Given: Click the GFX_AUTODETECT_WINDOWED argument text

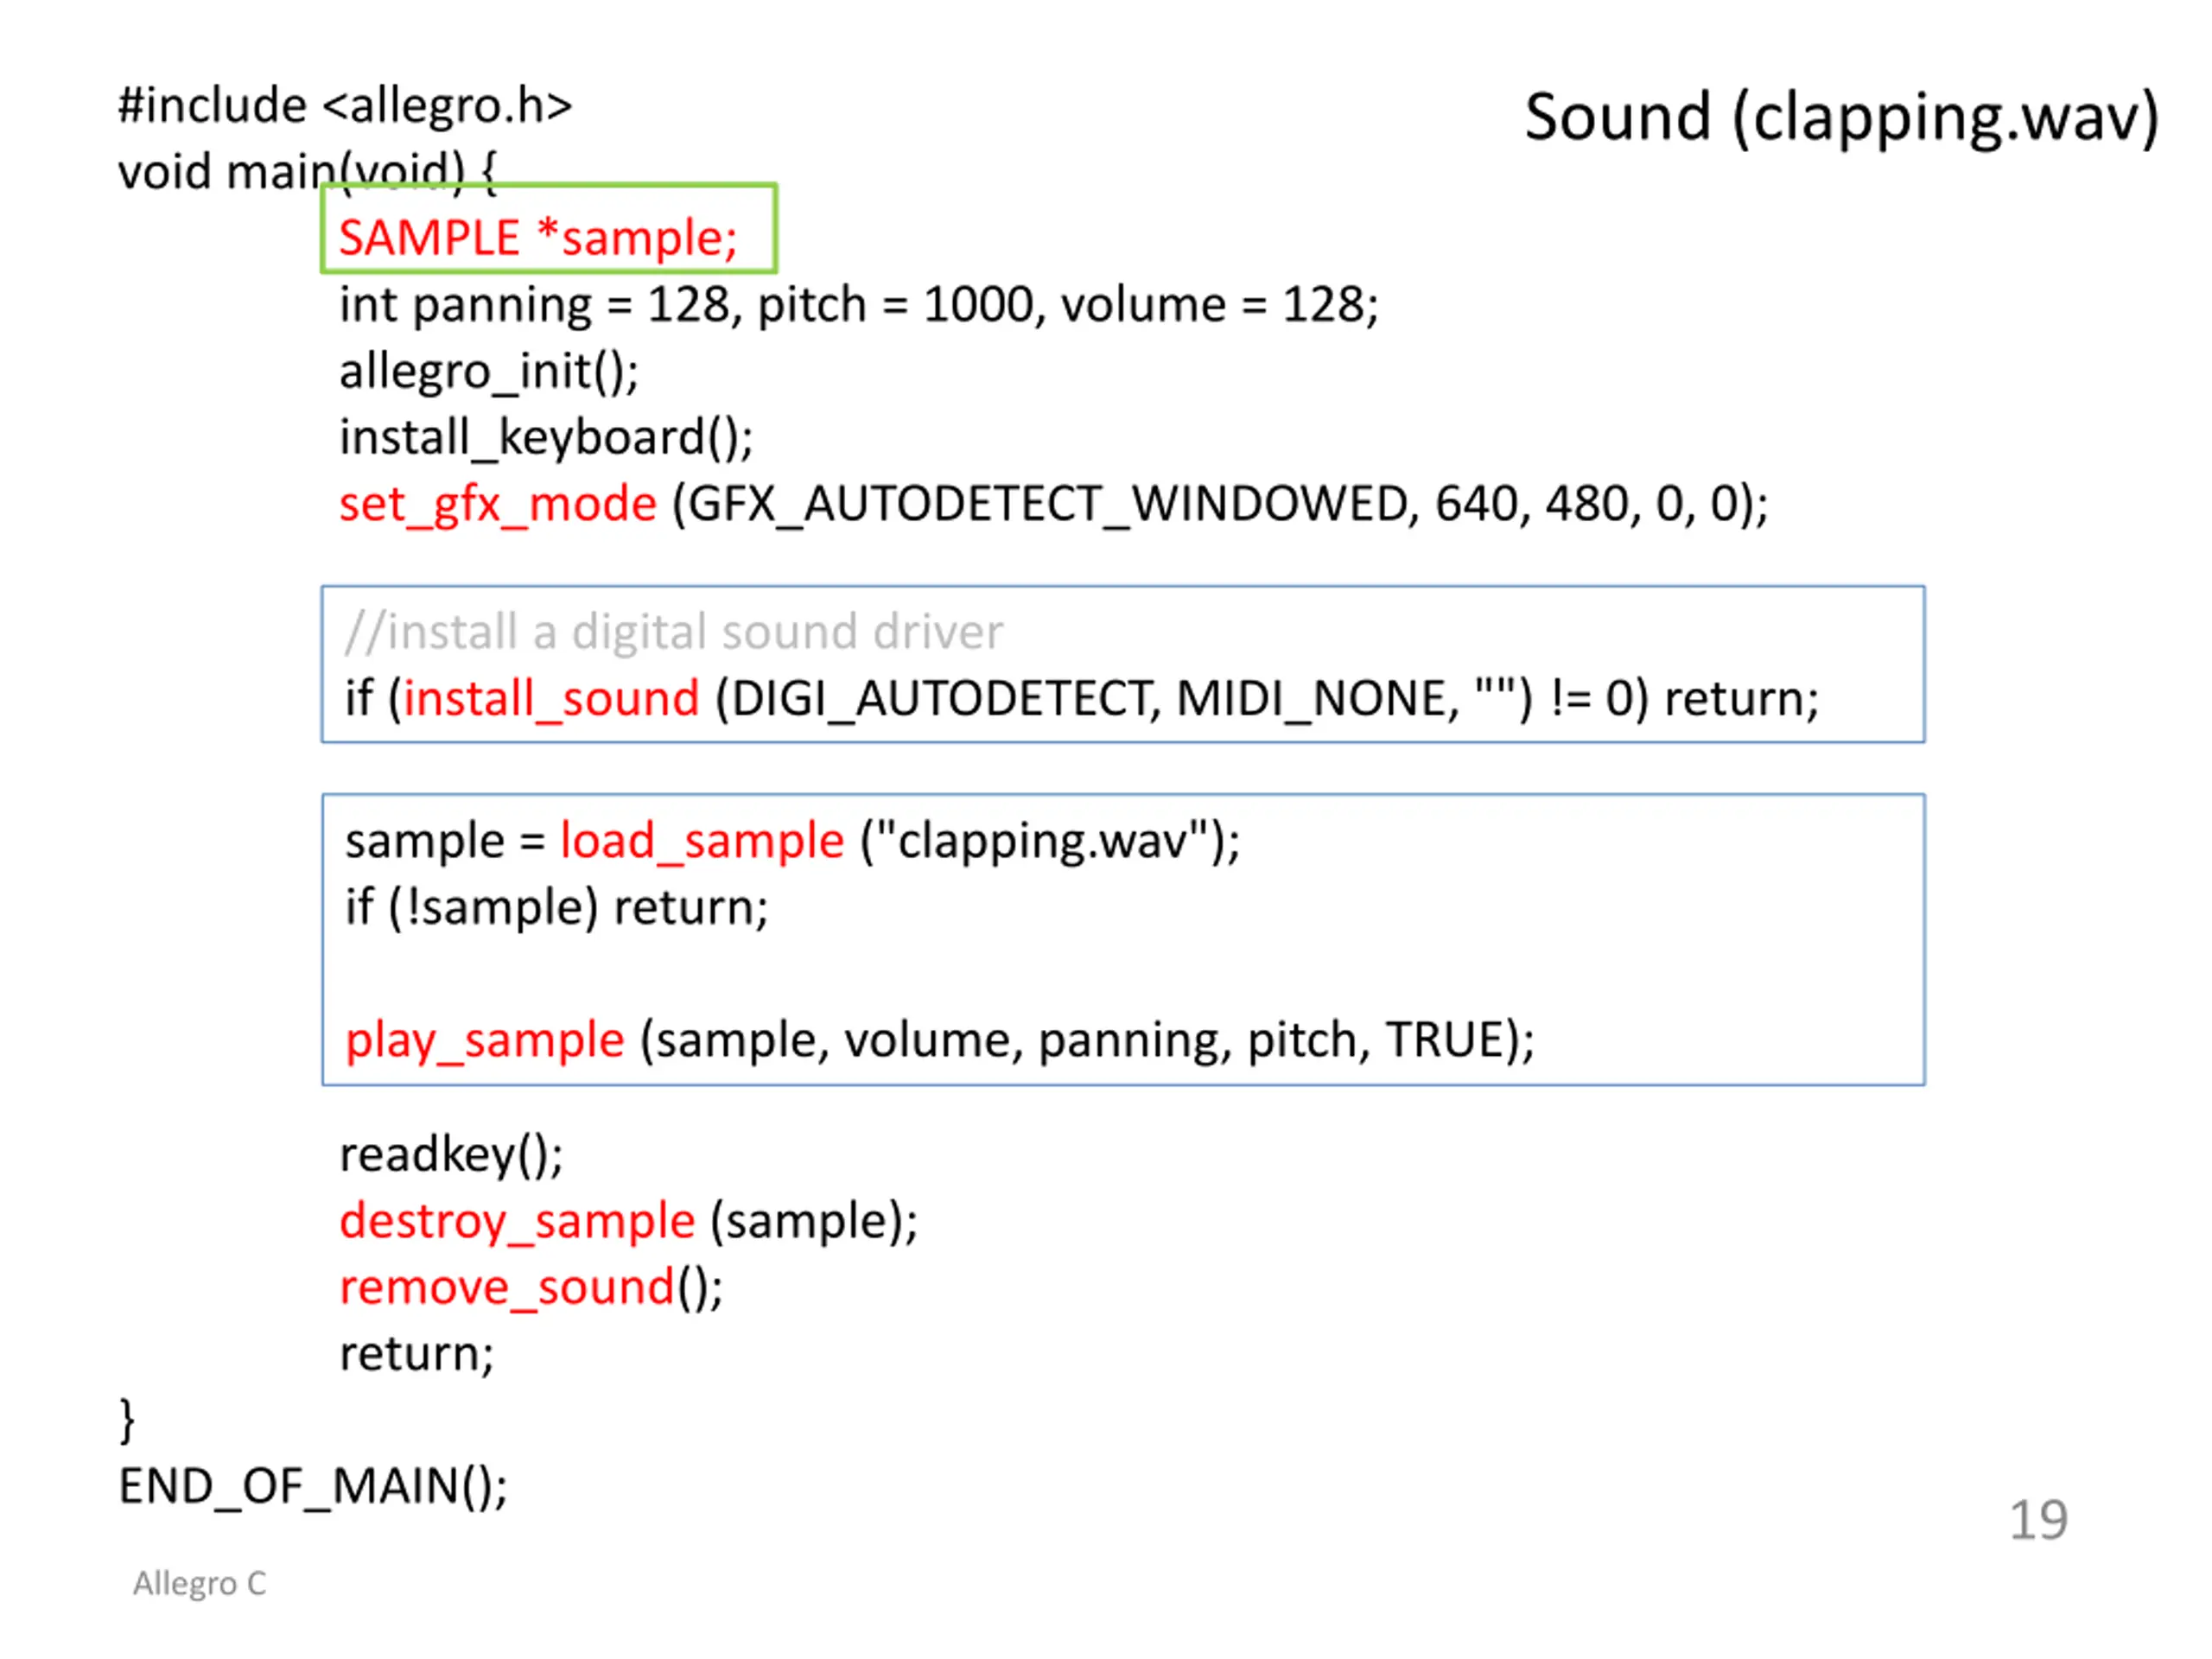Looking at the screenshot, I should pyautogui.click(x=1047, y=504).
